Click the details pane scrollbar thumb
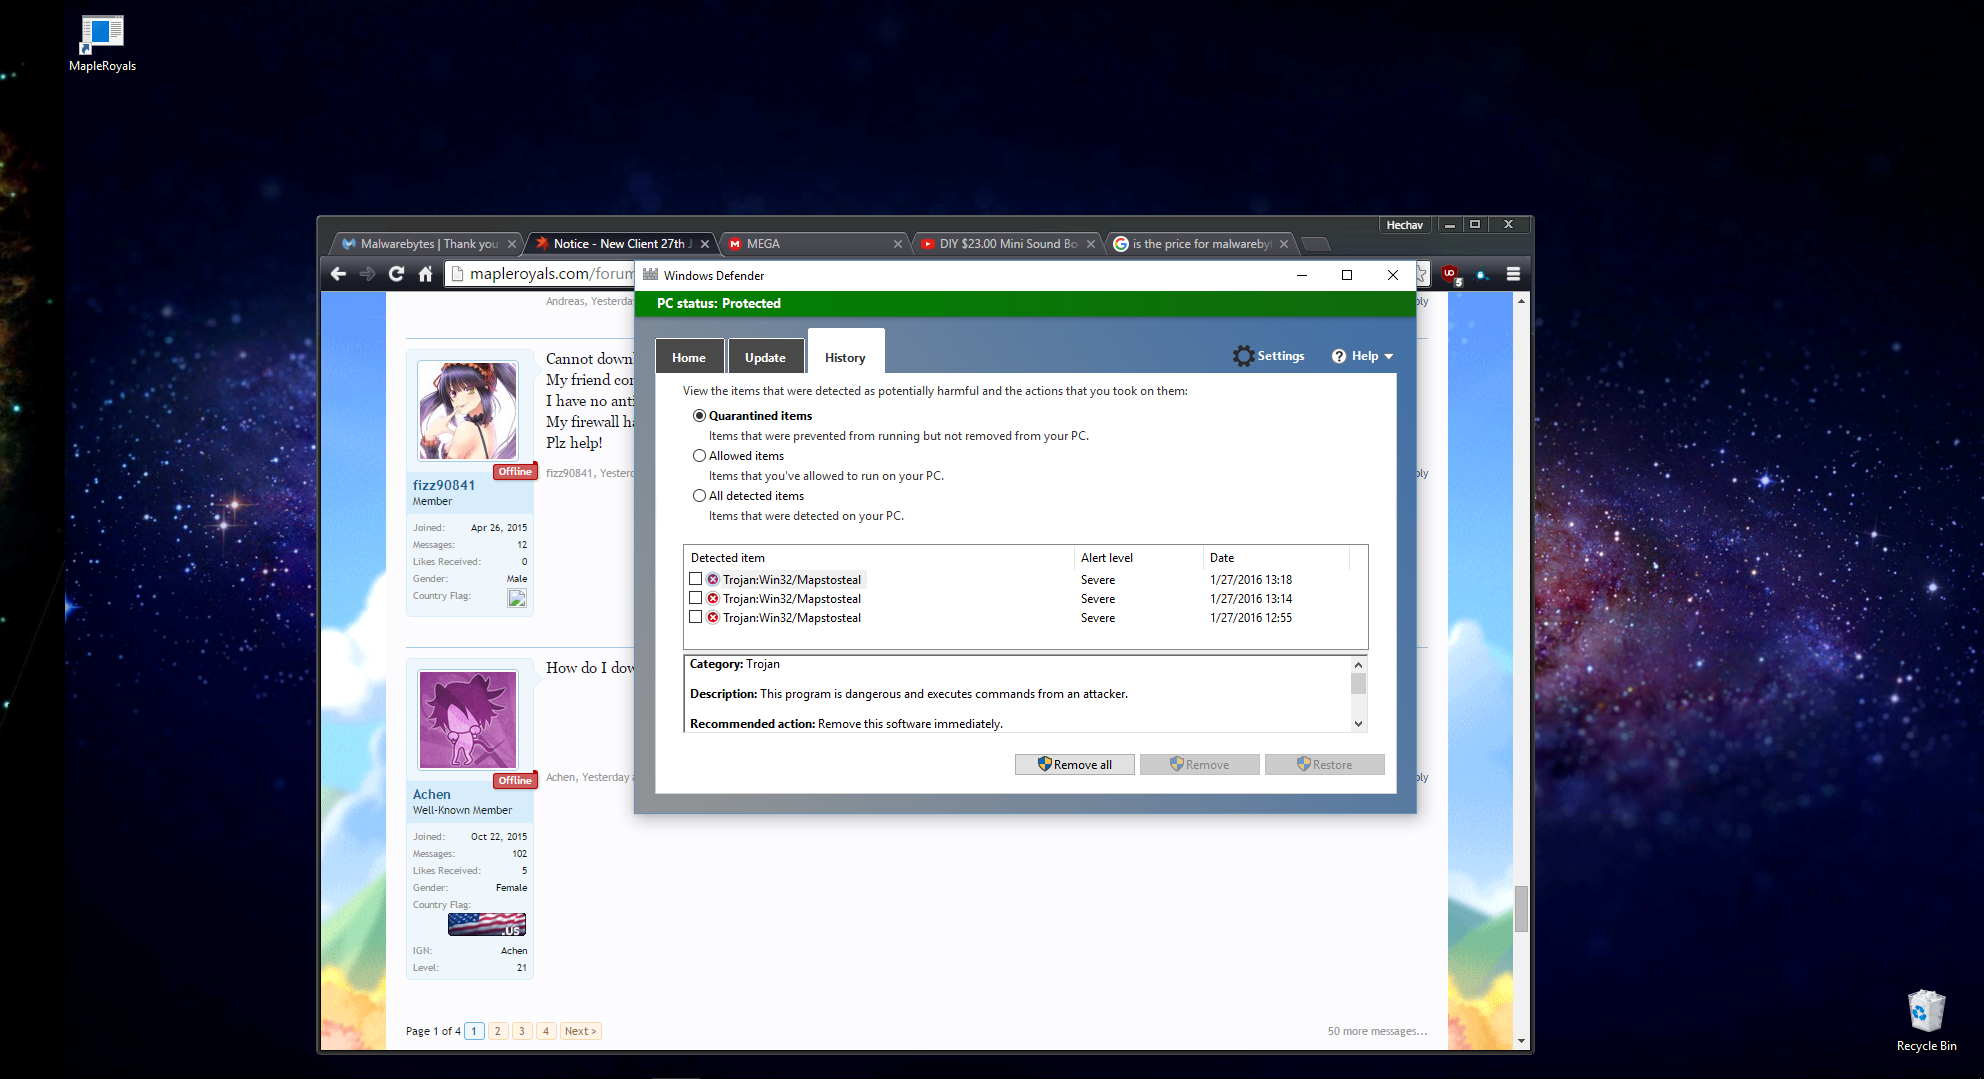 (x=1358, y=683)
